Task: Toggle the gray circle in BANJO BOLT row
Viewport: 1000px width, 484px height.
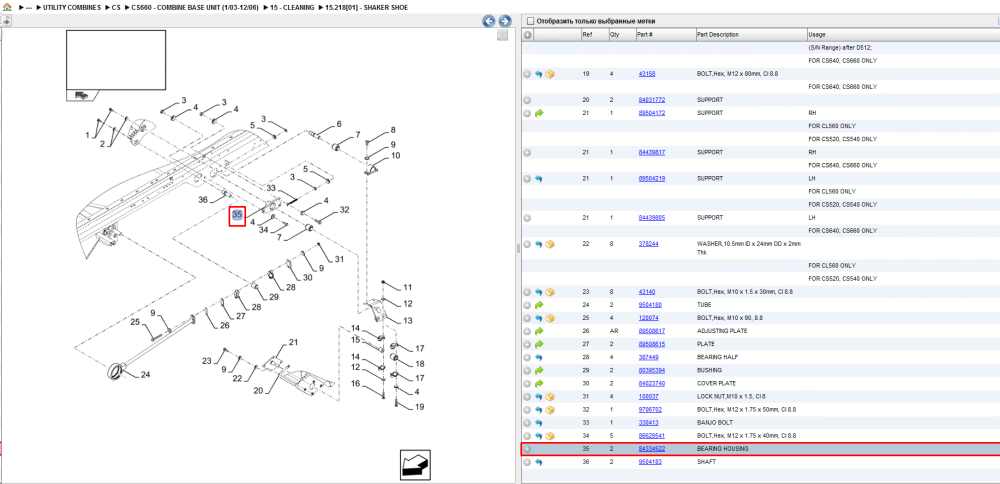Action: point(527,423)
